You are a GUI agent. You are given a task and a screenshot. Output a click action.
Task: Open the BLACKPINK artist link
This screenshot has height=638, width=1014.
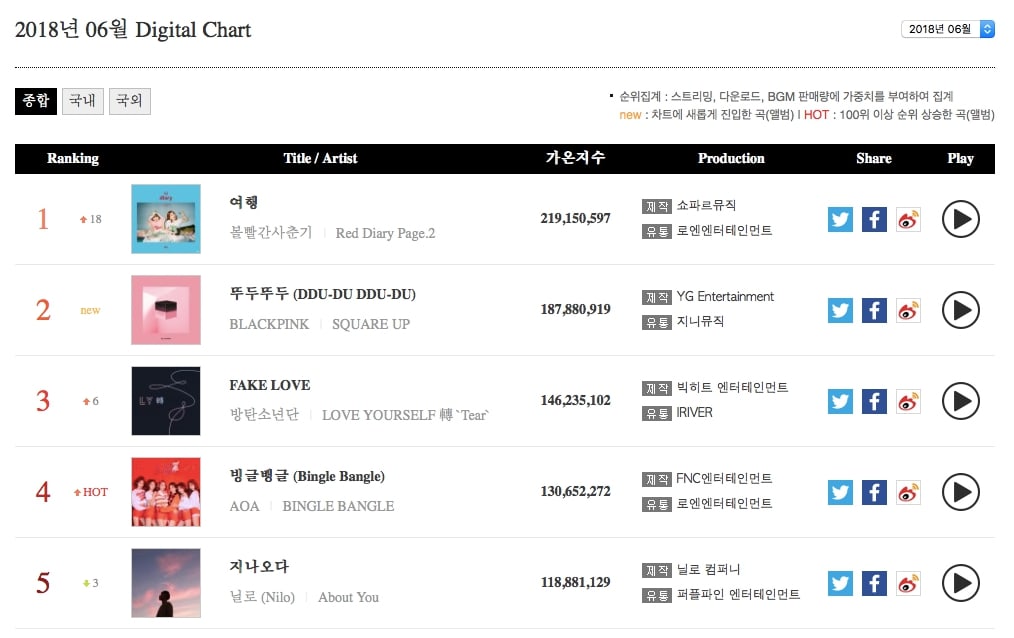click(x=269, y=324)
